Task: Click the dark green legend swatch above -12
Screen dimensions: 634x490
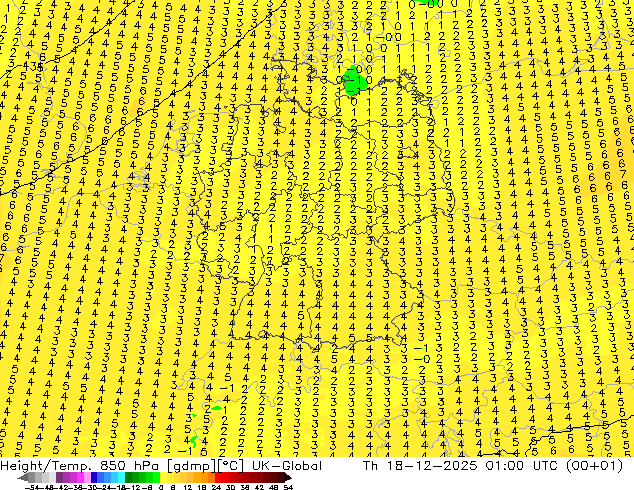Action: click(x=129, y=478)
